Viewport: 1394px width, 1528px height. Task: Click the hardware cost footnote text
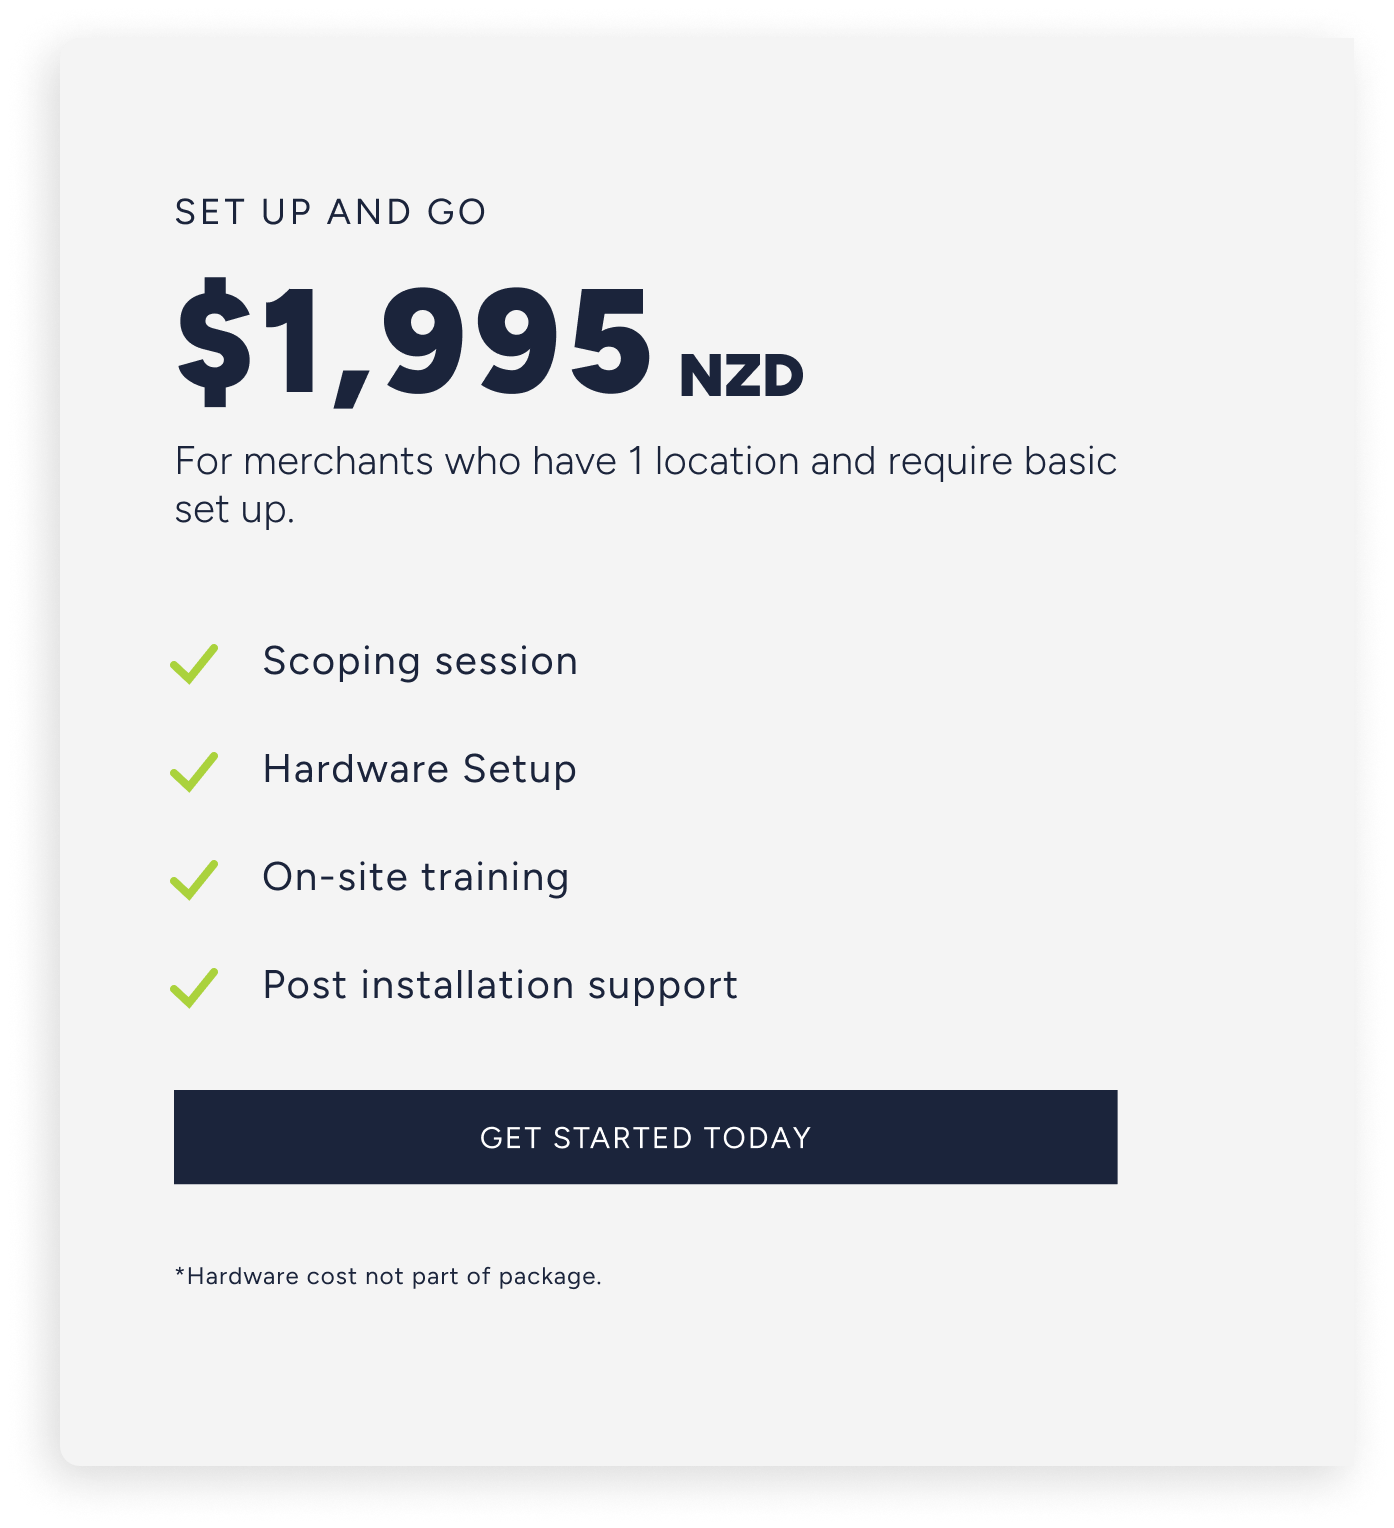point(388,1276)
